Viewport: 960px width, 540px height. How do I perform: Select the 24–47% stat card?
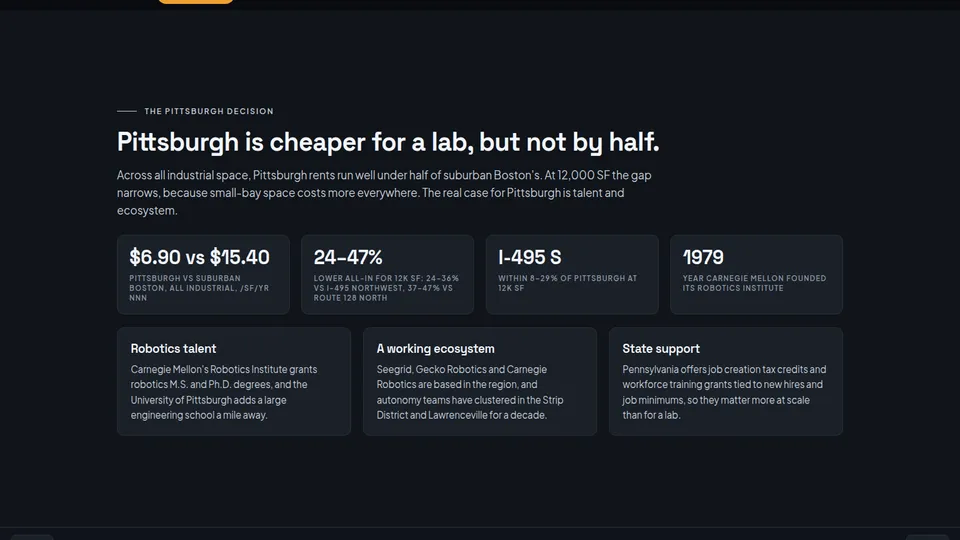[x=388, y=274]
